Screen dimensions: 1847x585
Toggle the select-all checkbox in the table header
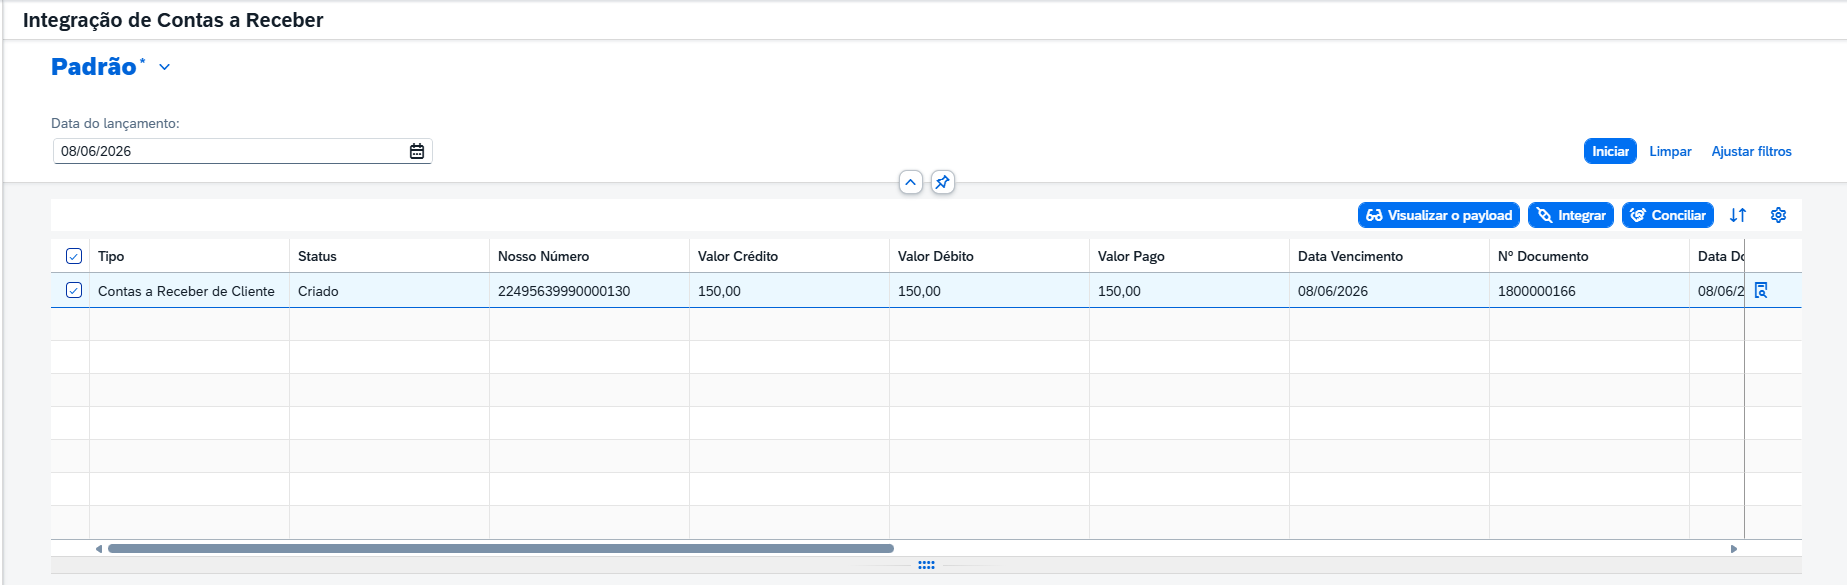pyautogui.click(x=74, y=256)
